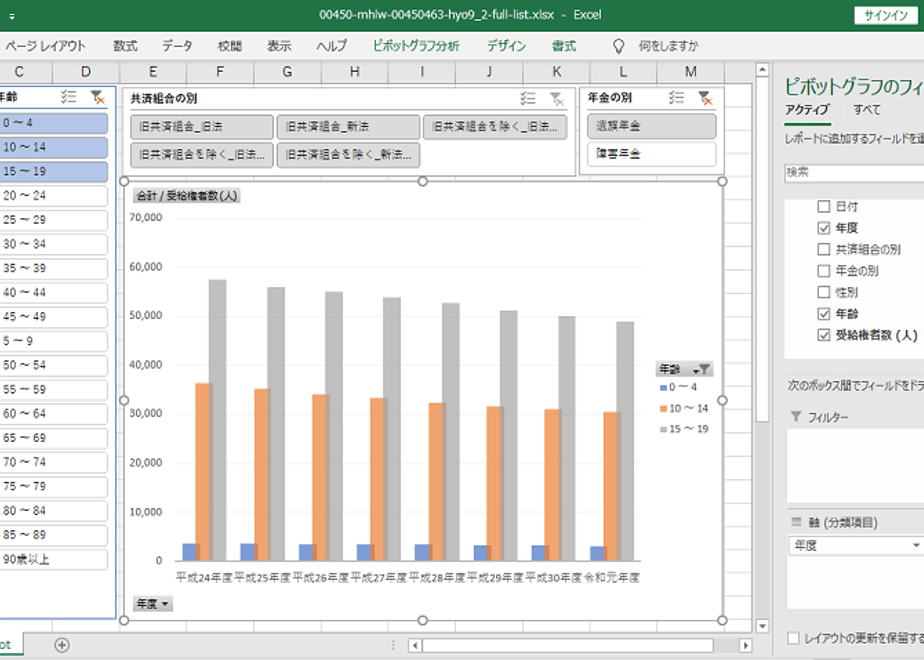Check the 性別 field checkbox
Image resolution: width=924 pixels, height=660 pixels.
click(824, 292)
